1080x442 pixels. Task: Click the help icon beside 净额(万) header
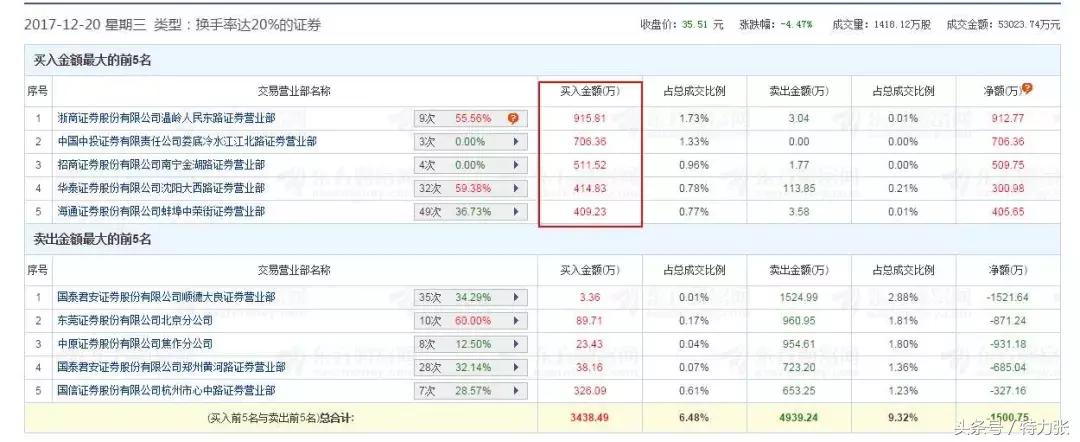[x=1027, y=89]
